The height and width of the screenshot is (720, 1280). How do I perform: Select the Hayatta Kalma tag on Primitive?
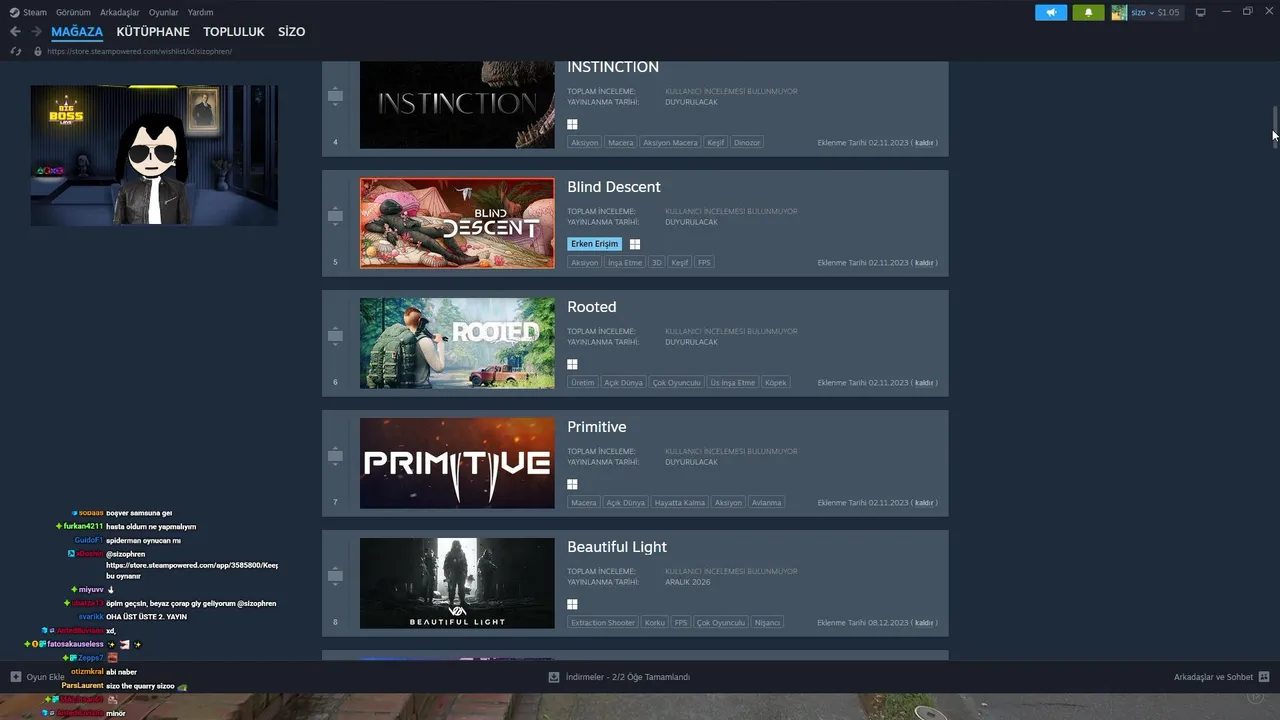(680, 503)
